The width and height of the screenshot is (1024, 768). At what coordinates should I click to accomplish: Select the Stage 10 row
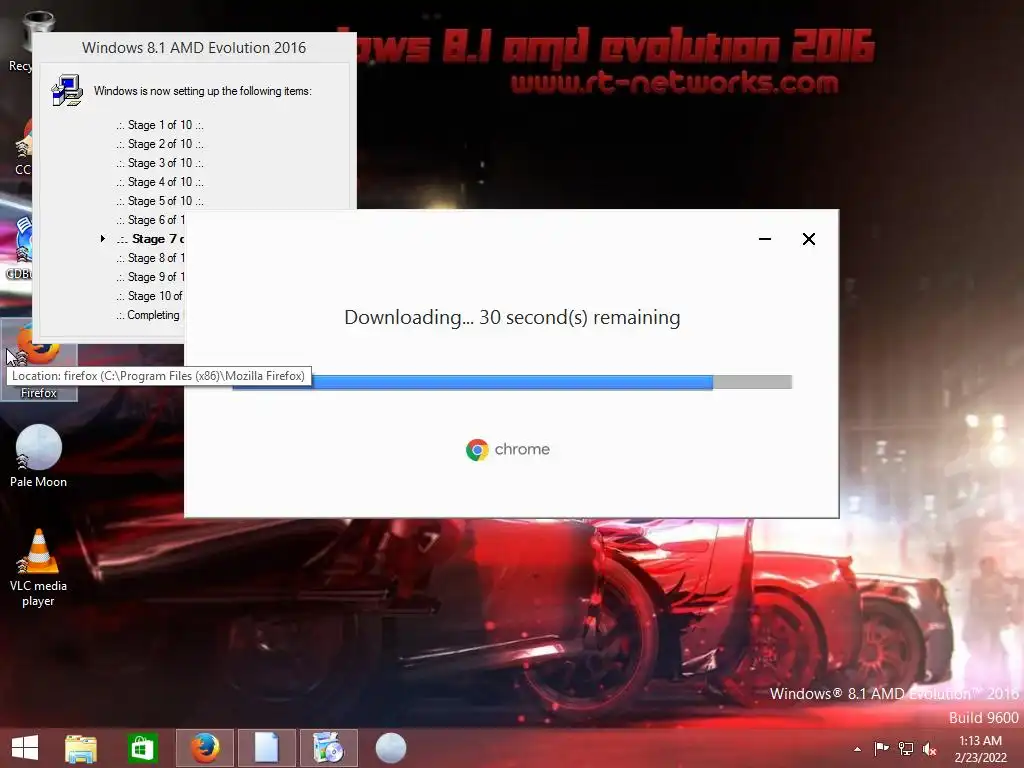pos(150,296)
